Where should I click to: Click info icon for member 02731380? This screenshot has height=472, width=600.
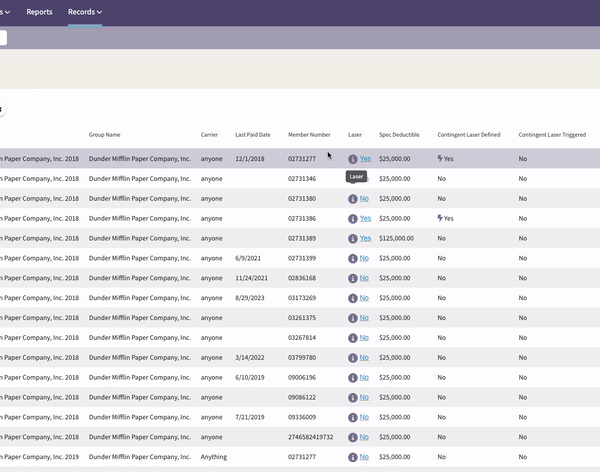pyautogui.click(x=352, y=199)
